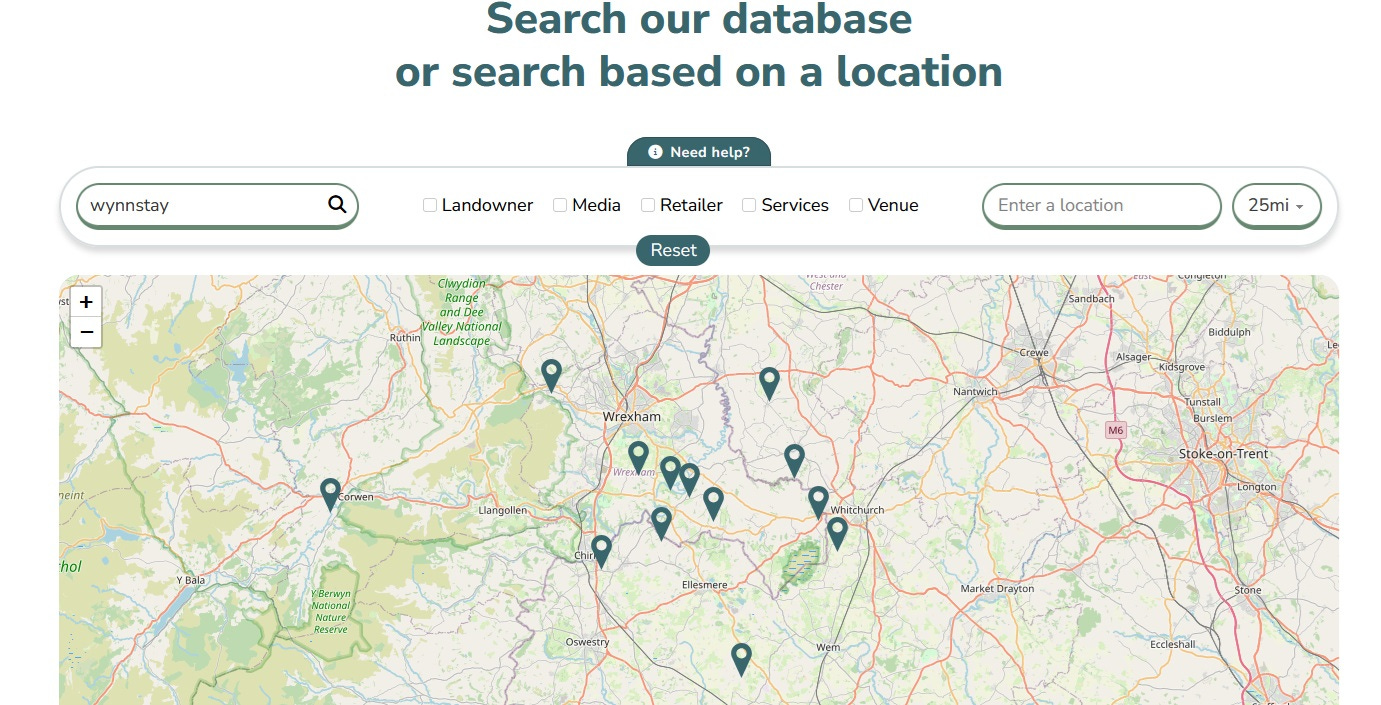Viewport: 1381px width, 705px height.
Task: Select the map pin near Corwen
Action: coord(330,494)
